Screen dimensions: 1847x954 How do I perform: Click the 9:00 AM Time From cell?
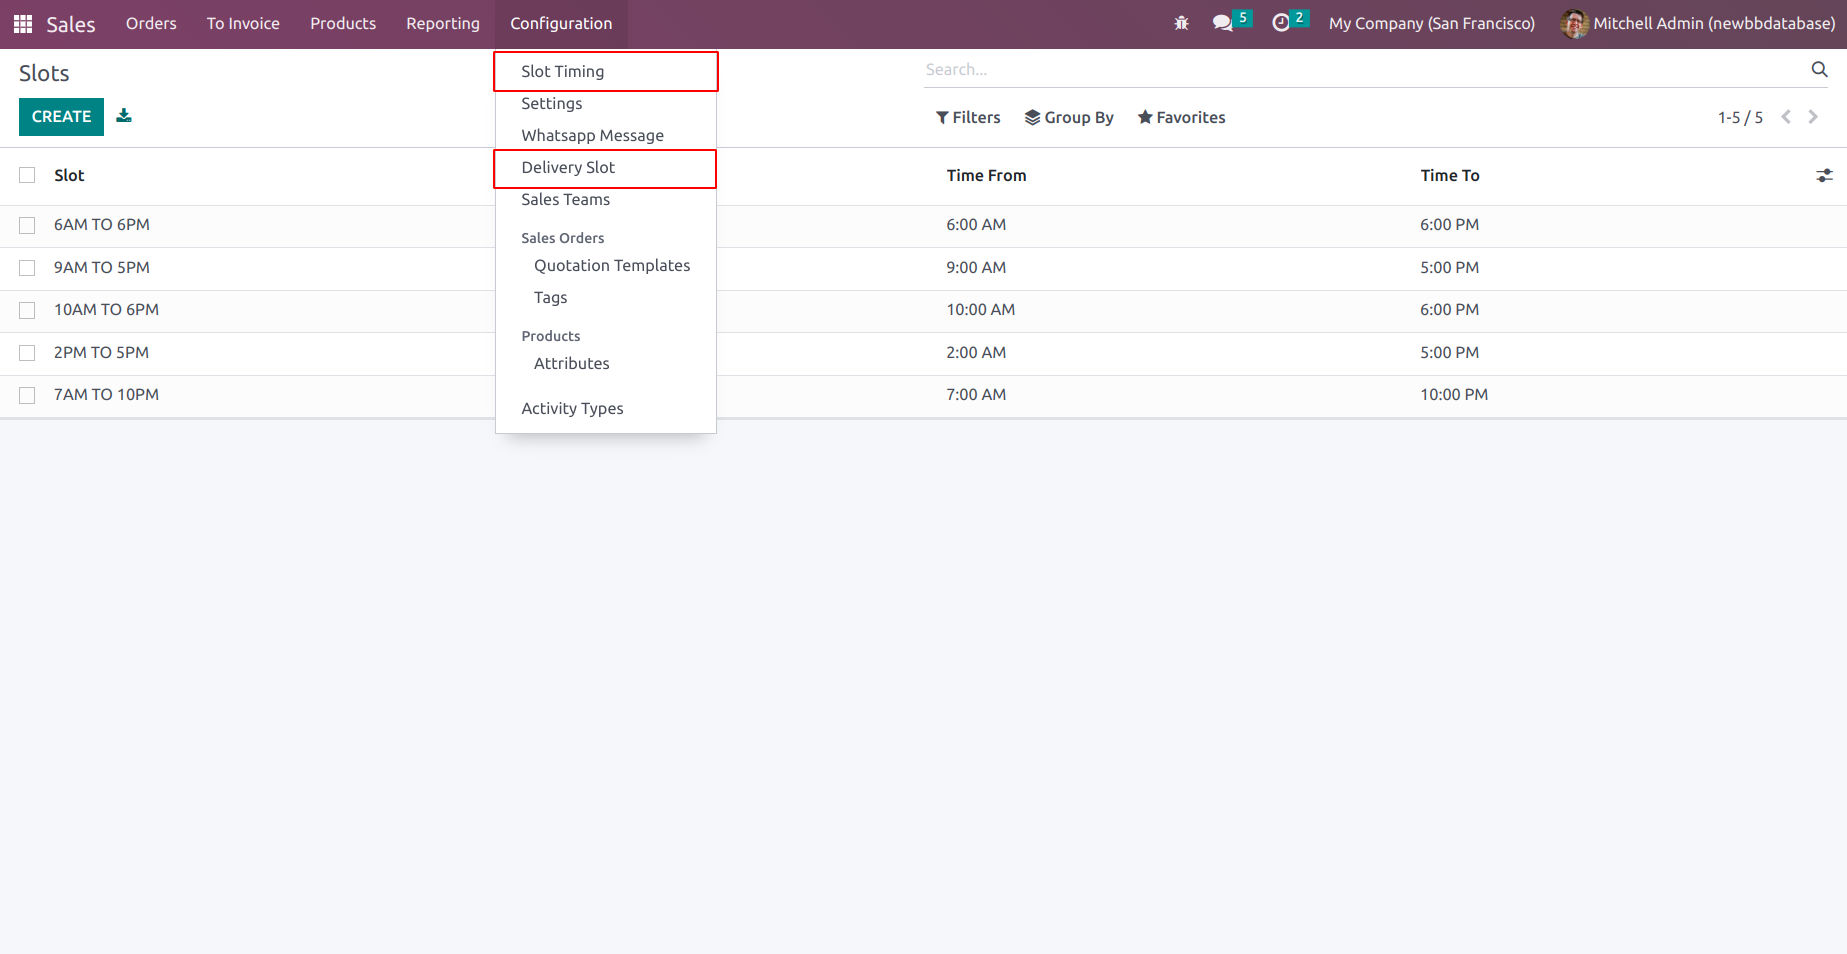[976, 268]
